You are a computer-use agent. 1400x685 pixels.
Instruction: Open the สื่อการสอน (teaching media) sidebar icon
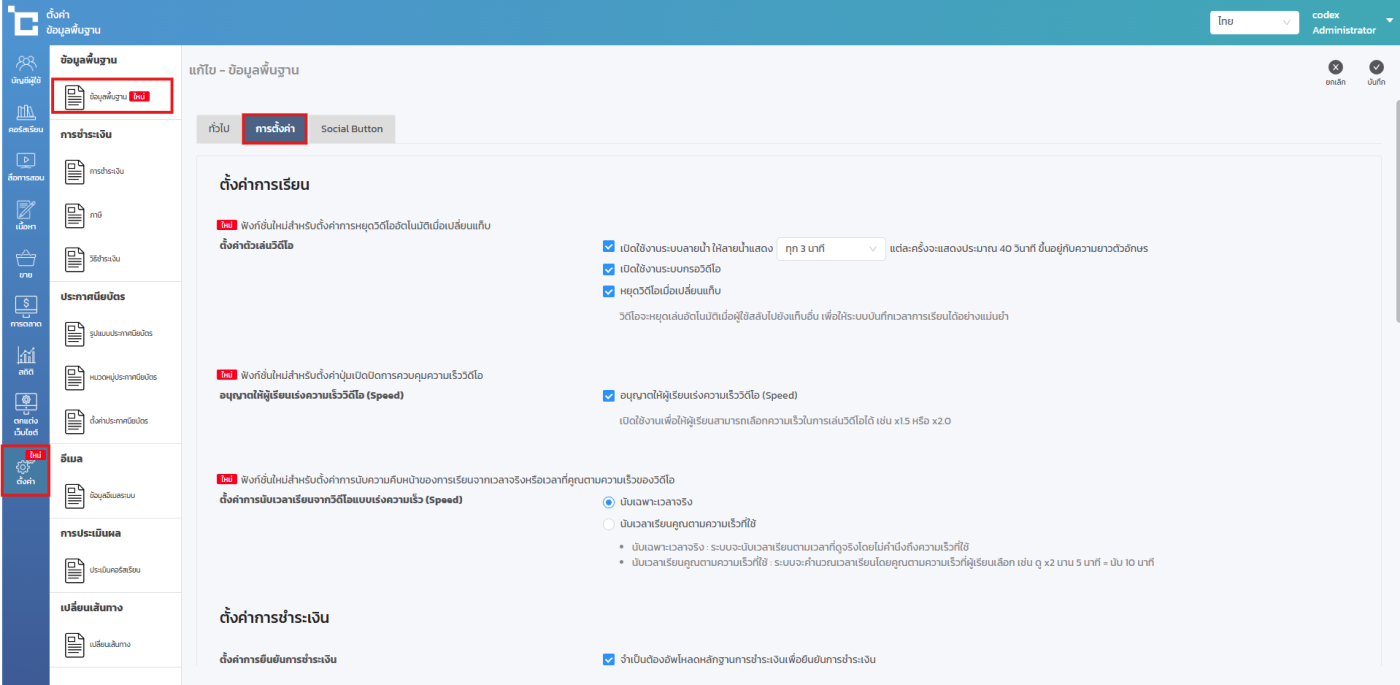click(x=25, y=166)
